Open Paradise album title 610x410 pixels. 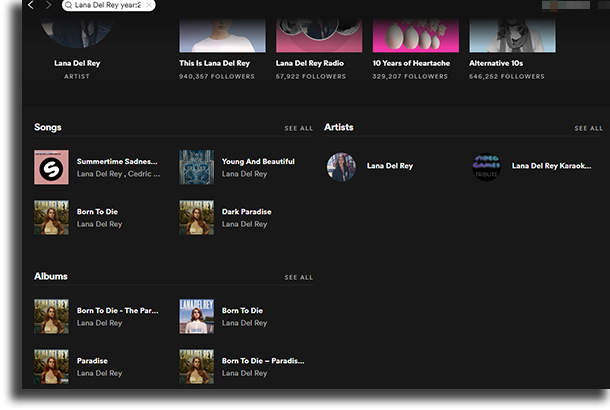(92, 361)
